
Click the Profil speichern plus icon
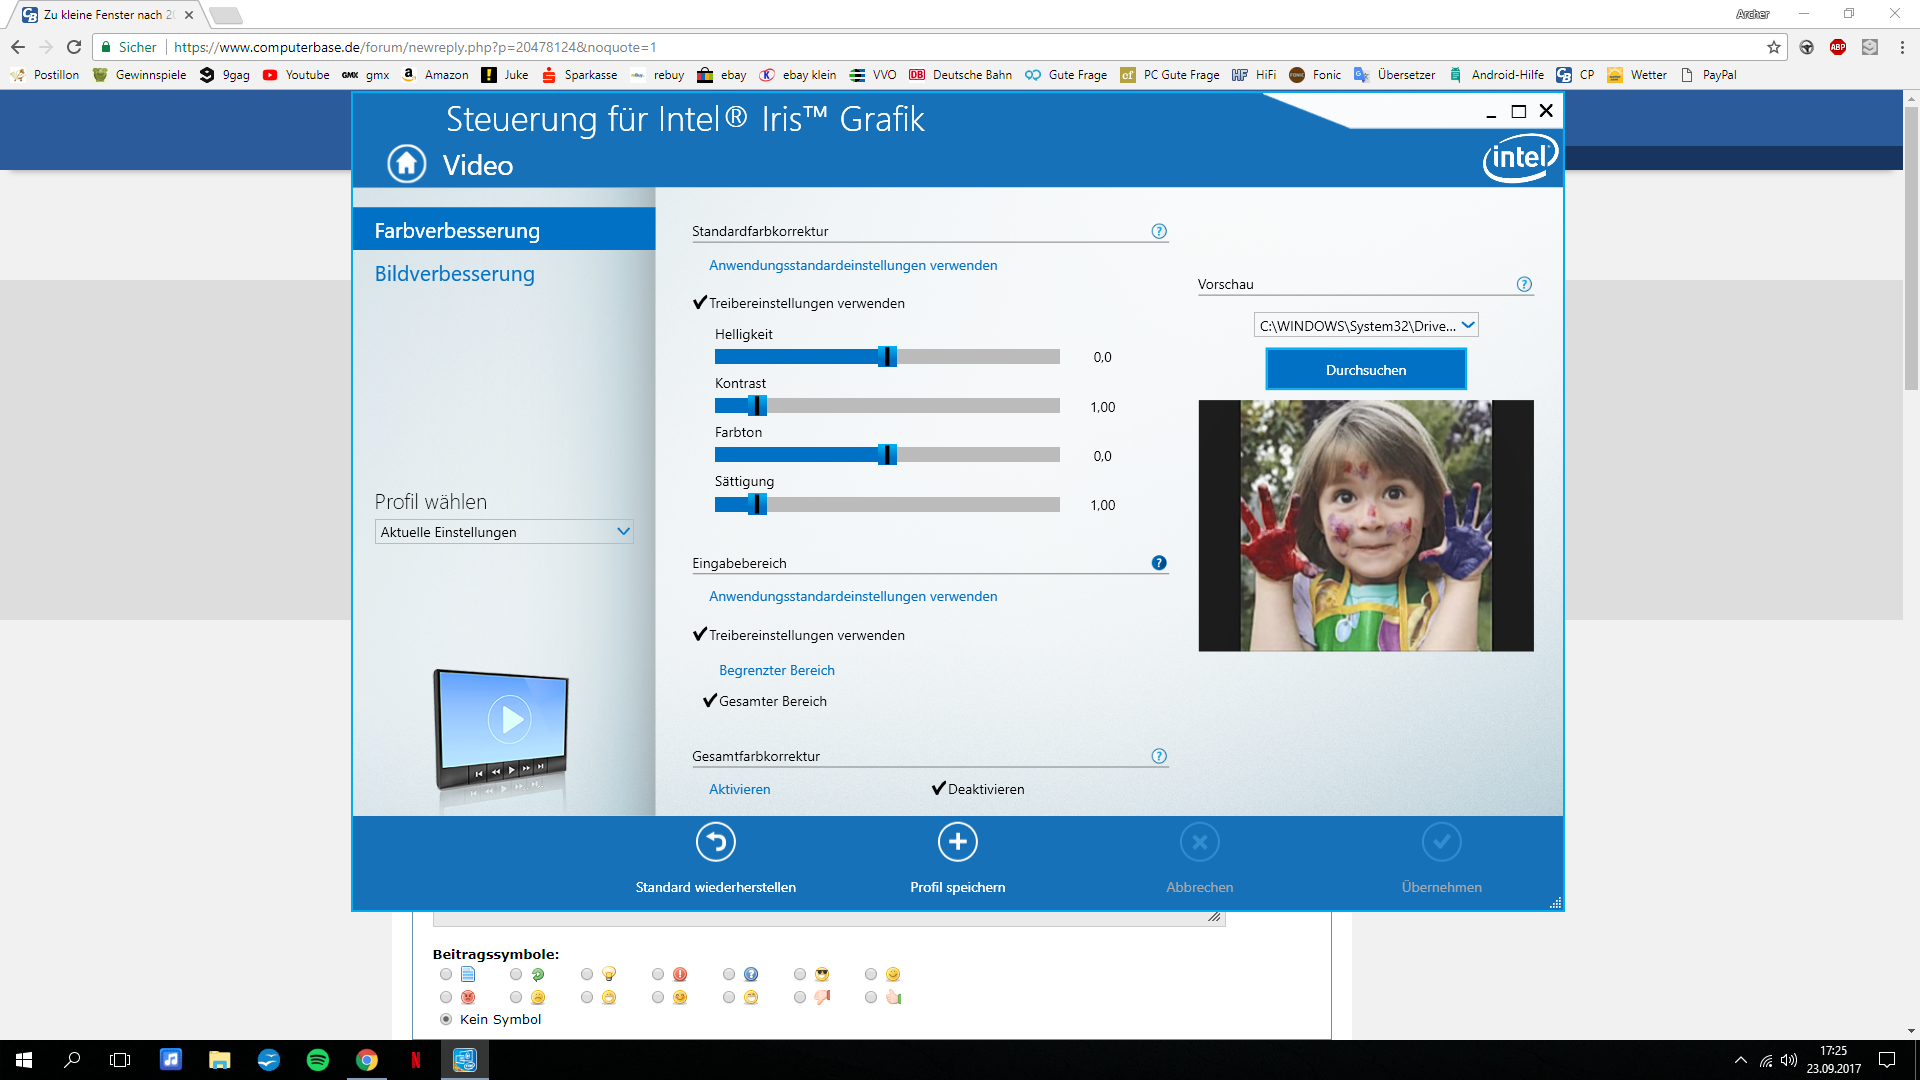(x=957, y=842)
